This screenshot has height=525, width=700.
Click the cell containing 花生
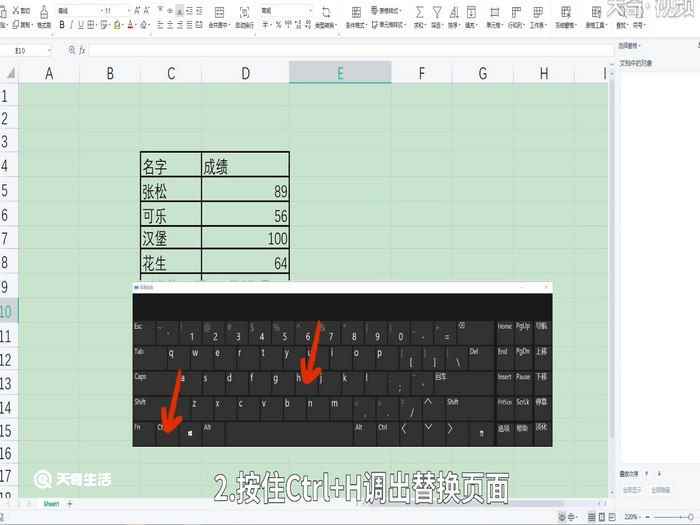[171, 262]
